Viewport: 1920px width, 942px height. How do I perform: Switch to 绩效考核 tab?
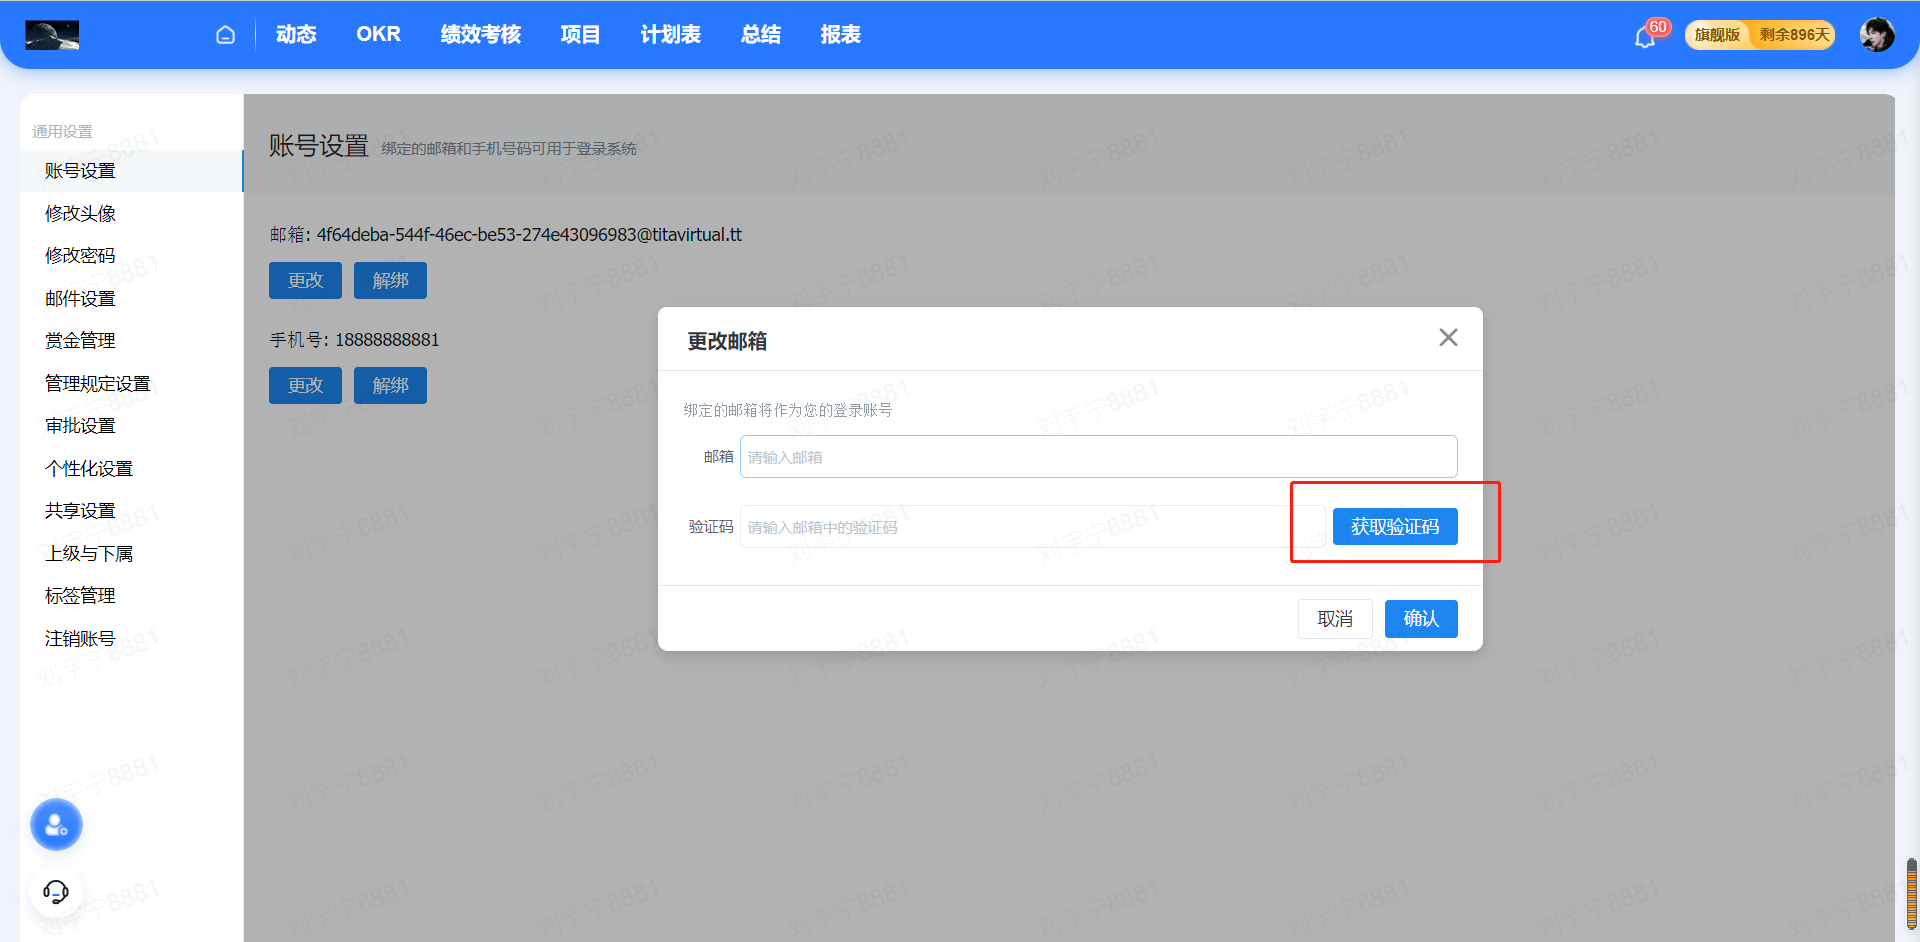[x=480, y=35]
